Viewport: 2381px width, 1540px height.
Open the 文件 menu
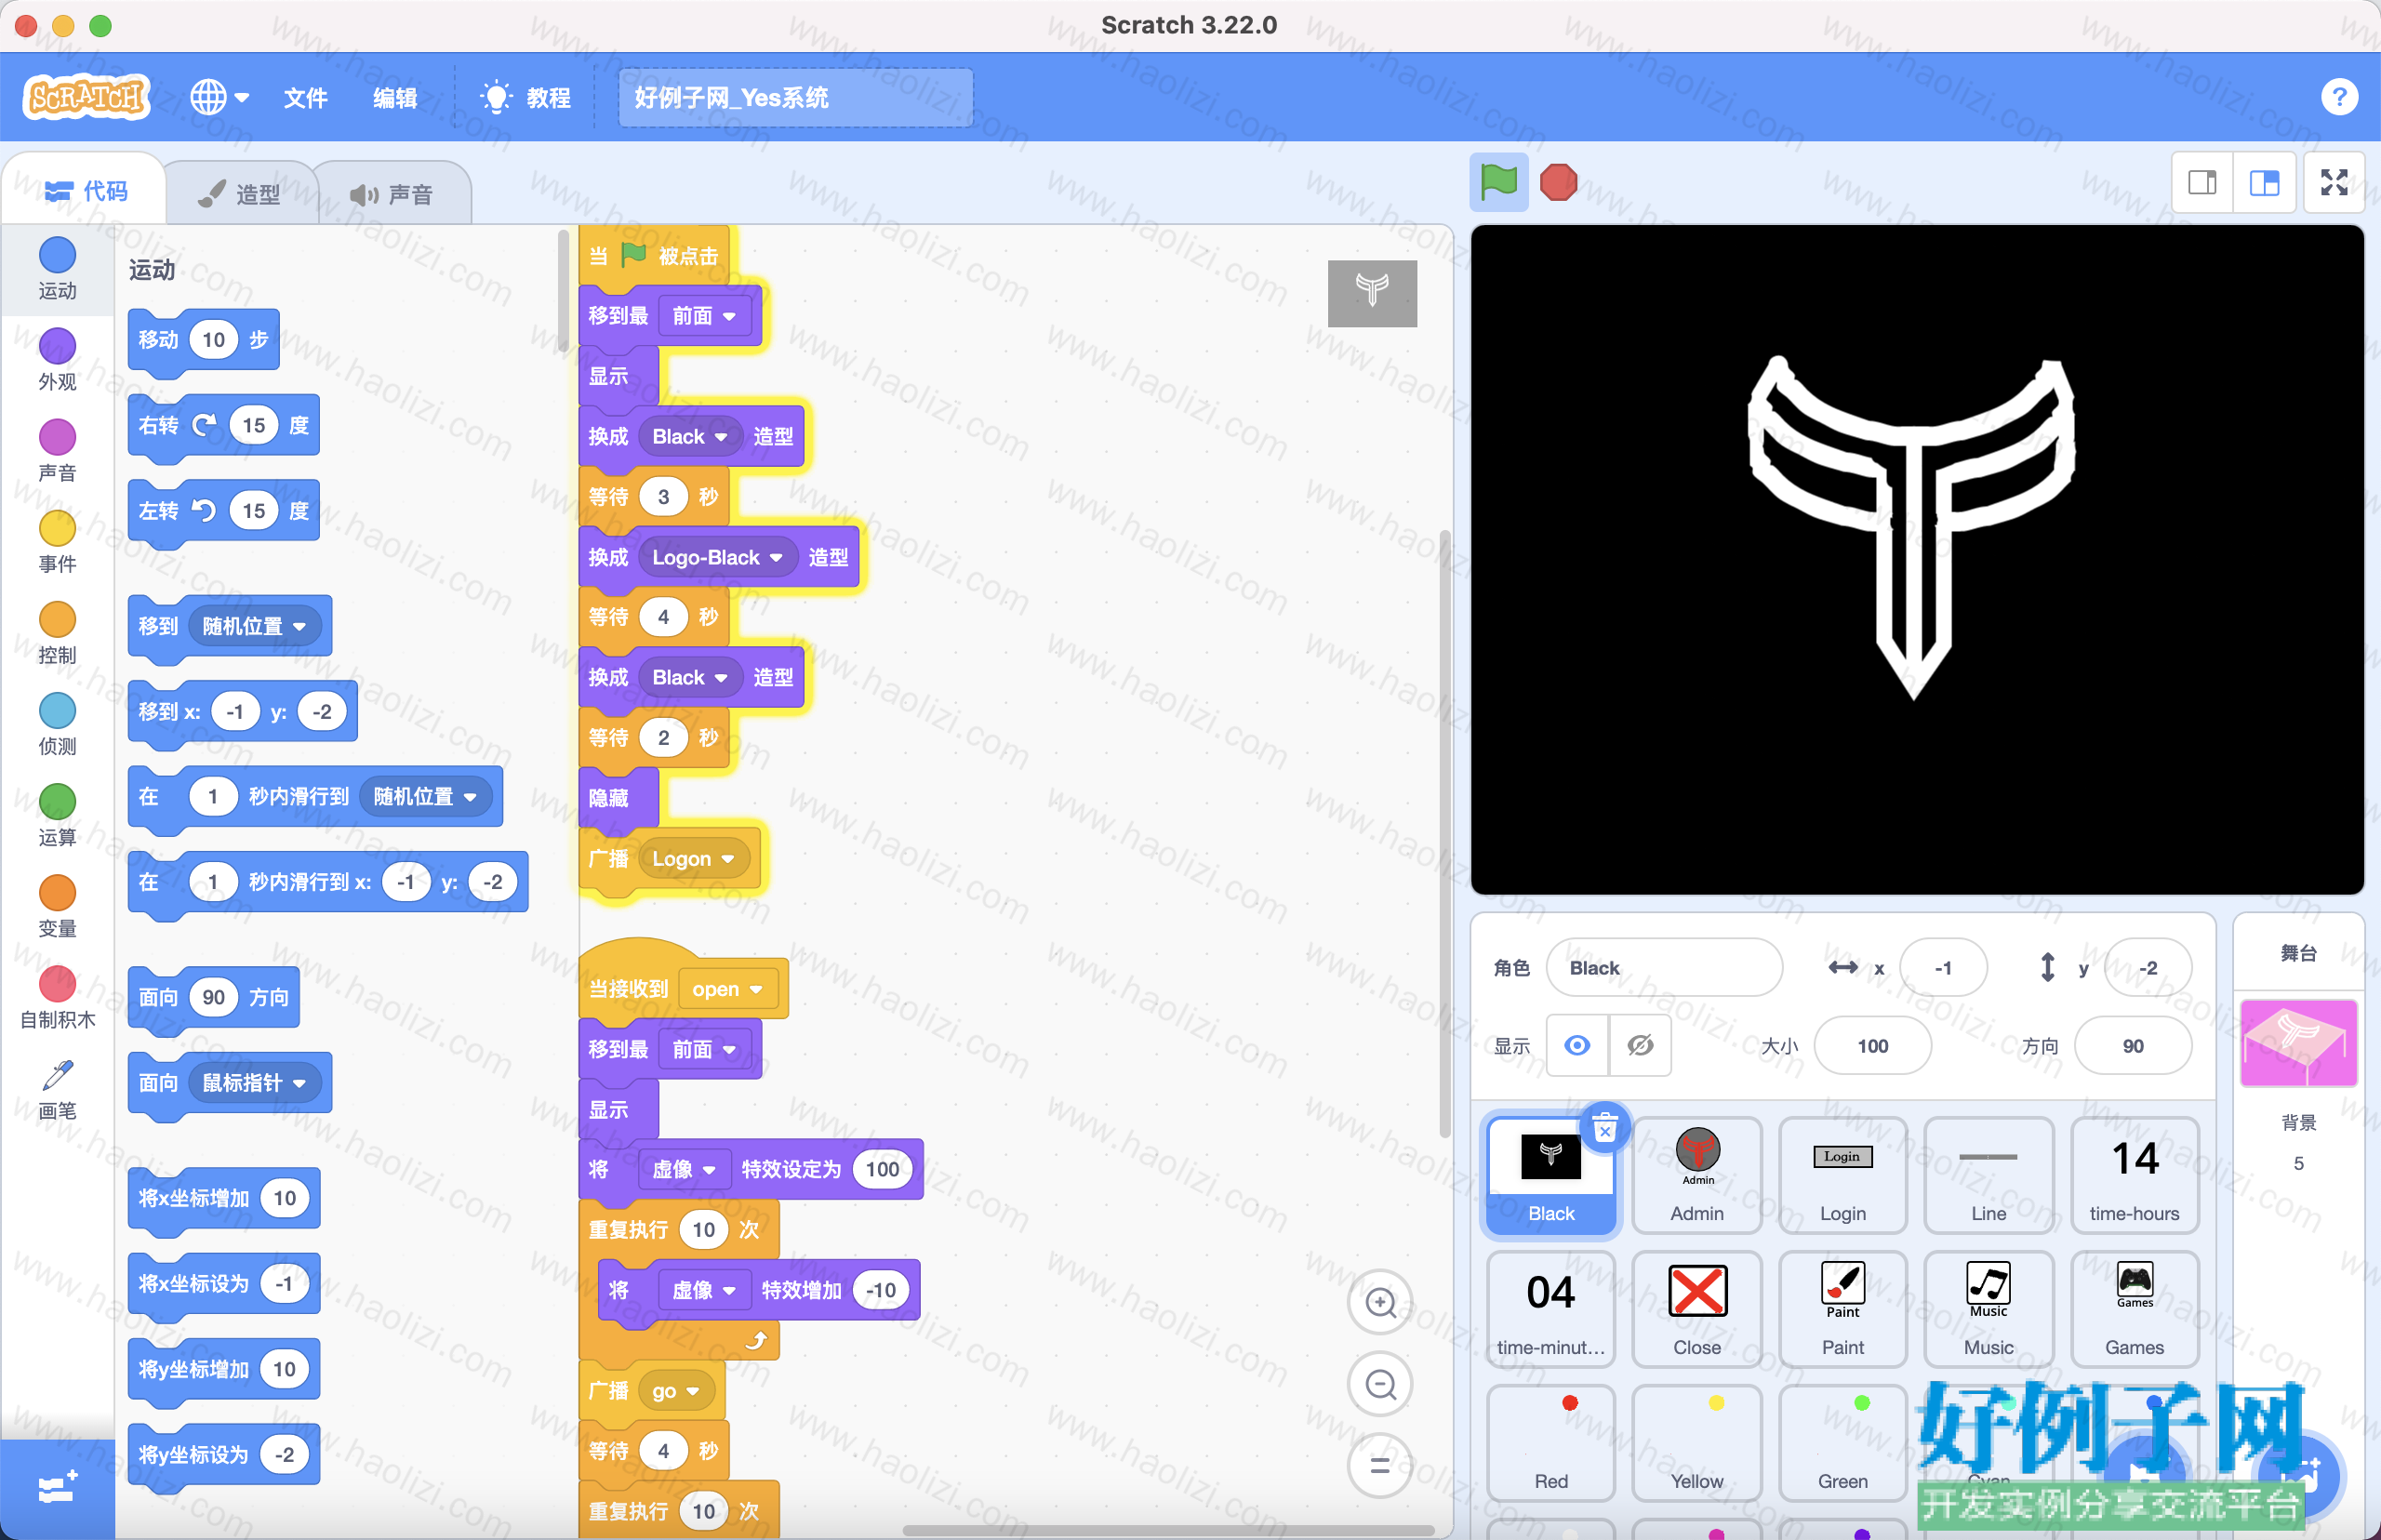305,97
